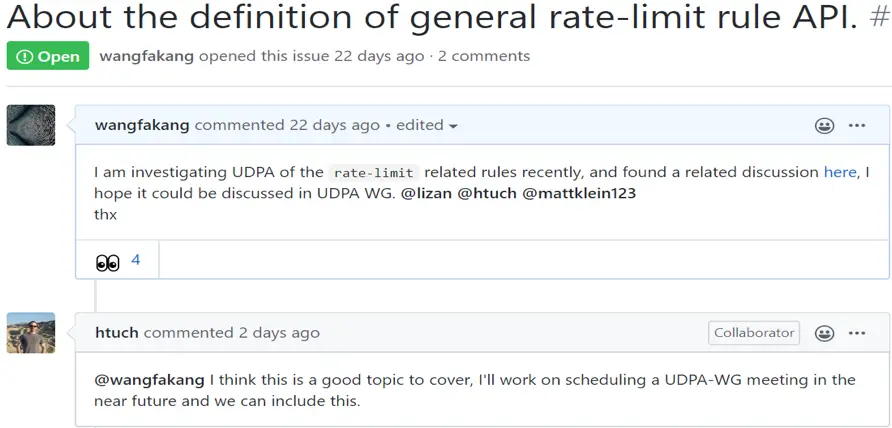Click the Collaborator badge
The width and height of the screenshot is (892, 428).
point(754,333)
